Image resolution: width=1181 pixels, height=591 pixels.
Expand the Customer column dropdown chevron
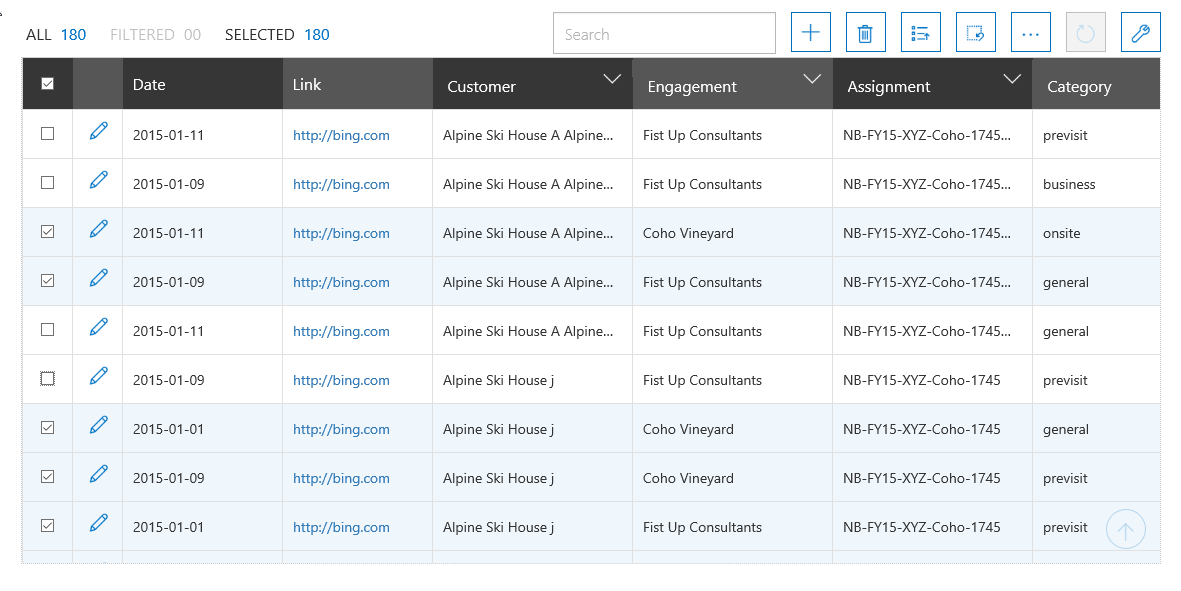tap(612, 78)
